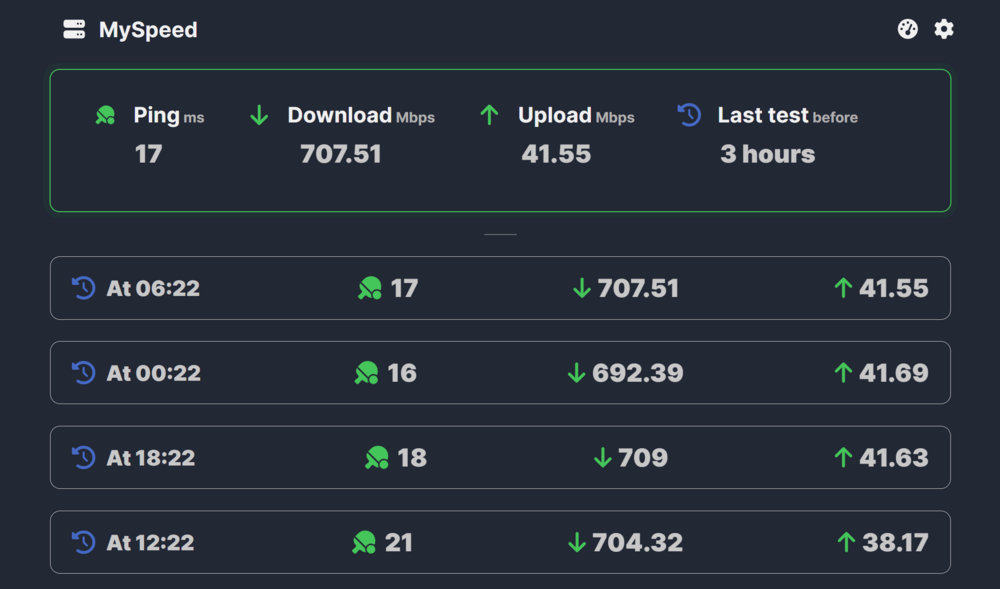Click the green download arrow in summary
1000x589 pixels.
[259, 115]
